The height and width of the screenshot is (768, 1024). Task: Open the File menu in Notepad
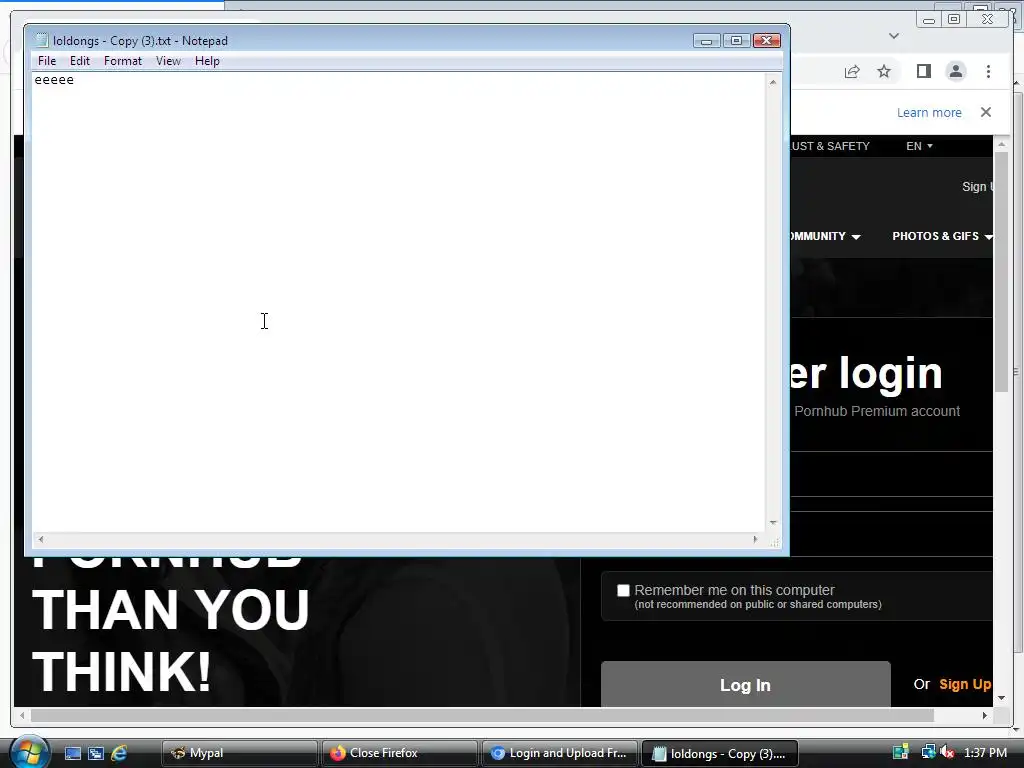click(x=46, y=61)
